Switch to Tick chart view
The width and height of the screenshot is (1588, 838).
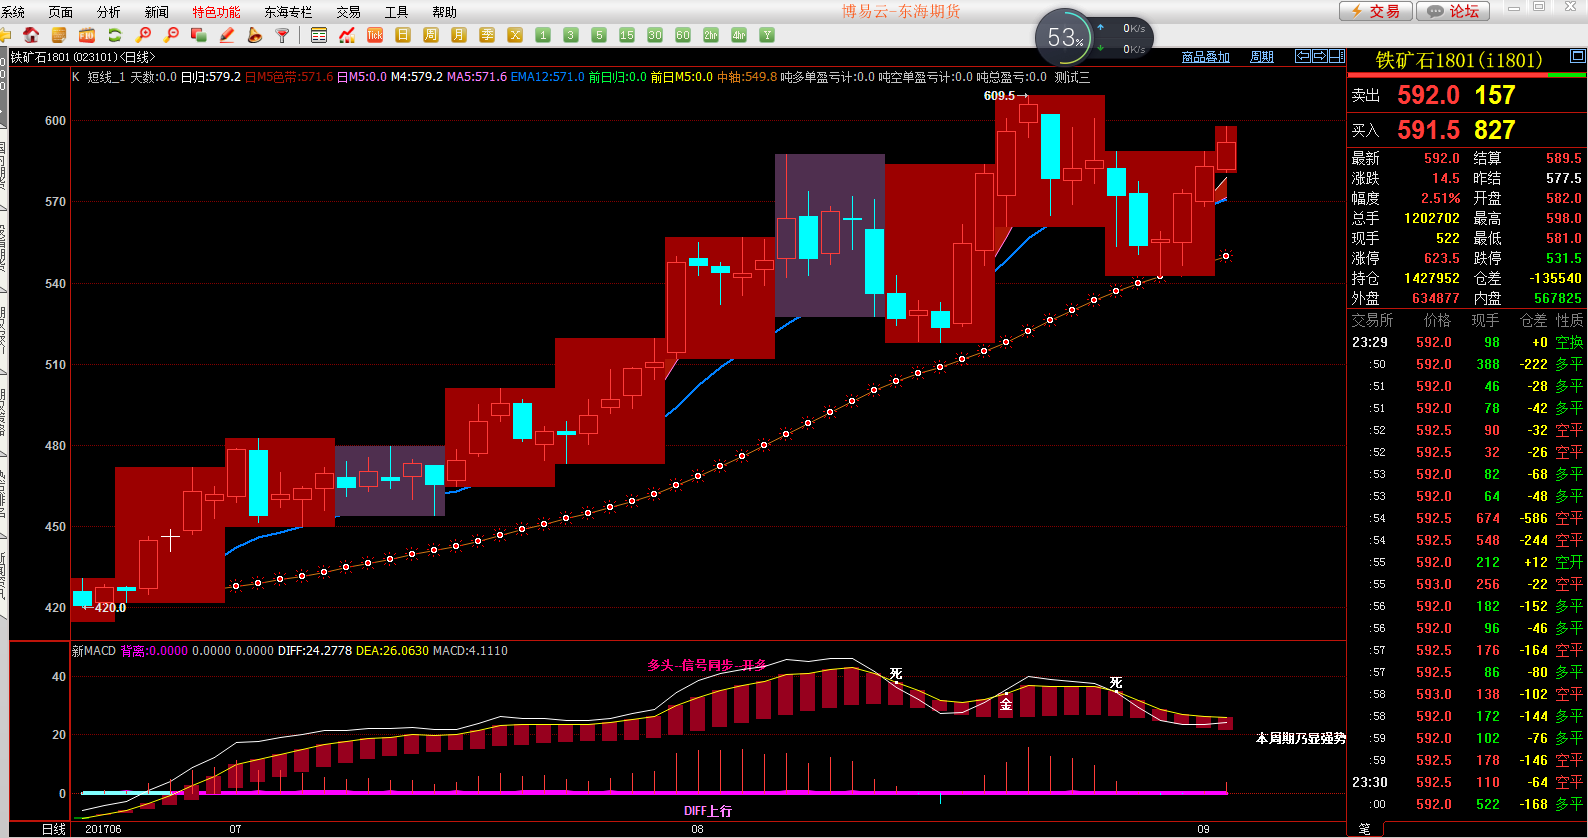375,35
